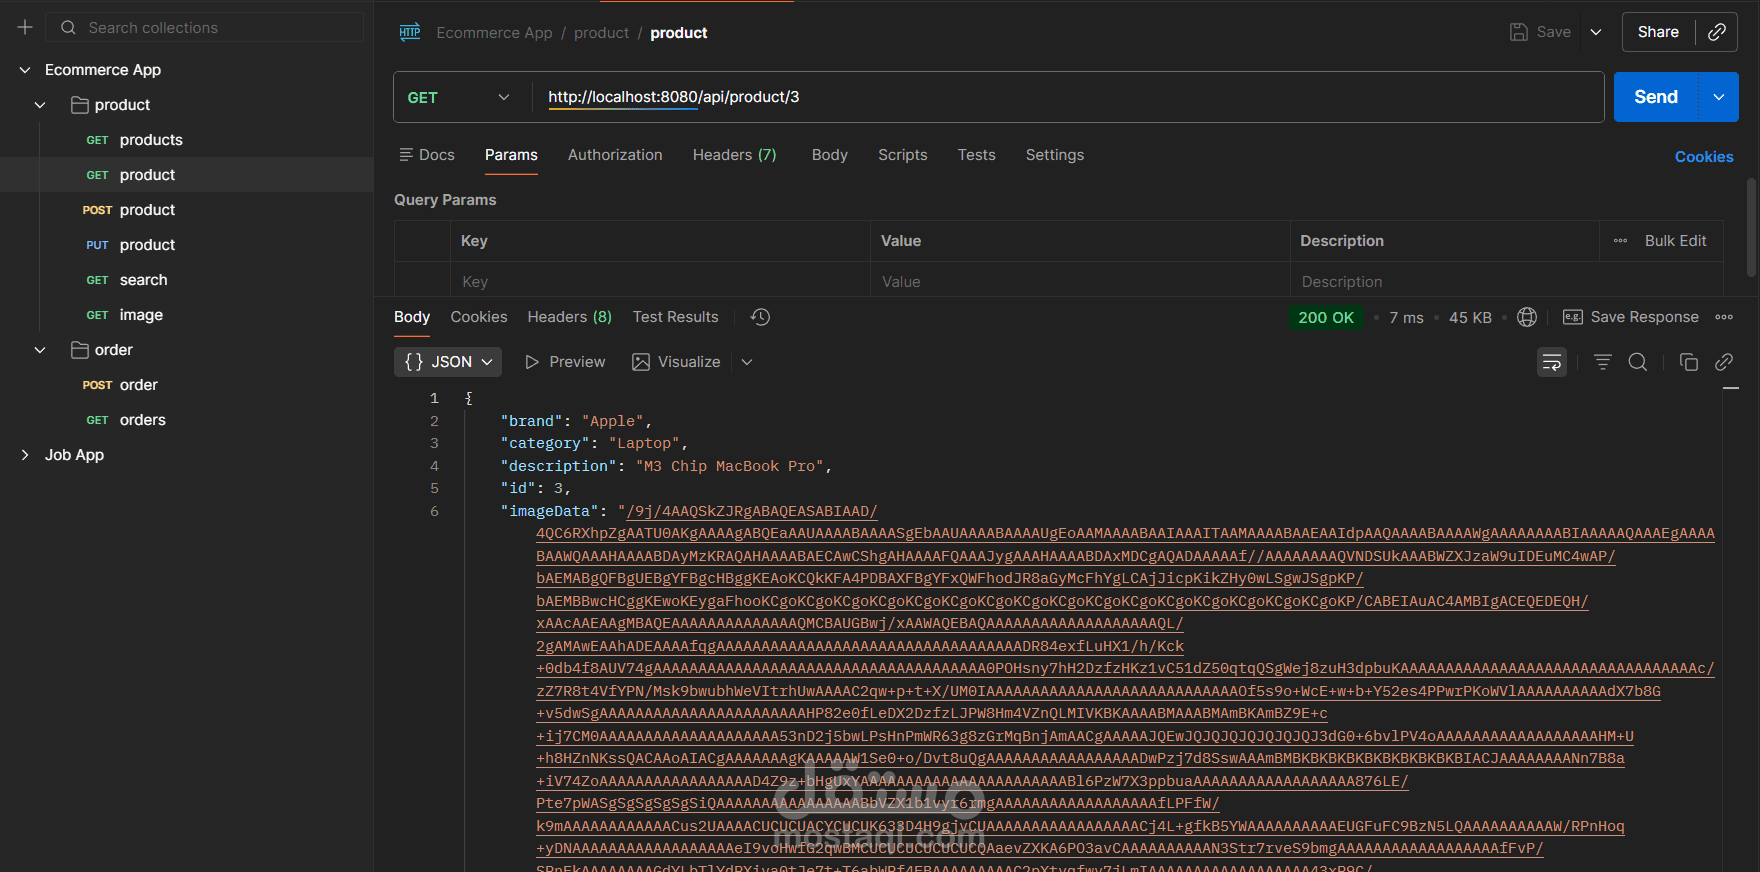Switch to the Authorization tab
1760x872 pixels.
coord(615,155)
